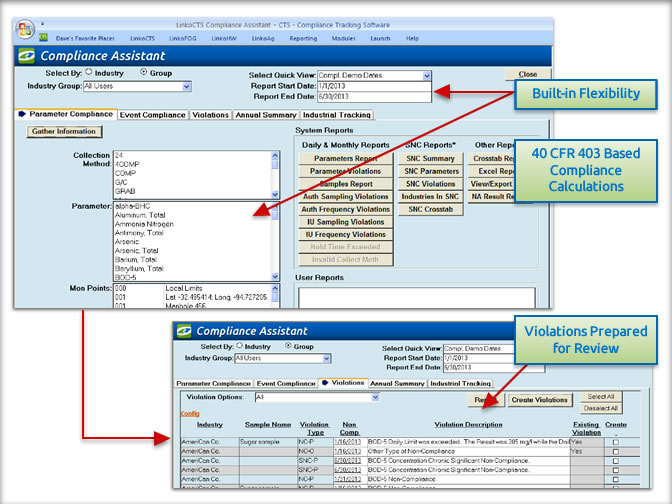Switch to Annual Summary tab in the lower window
672x504 pixels.
click(397, 383)
